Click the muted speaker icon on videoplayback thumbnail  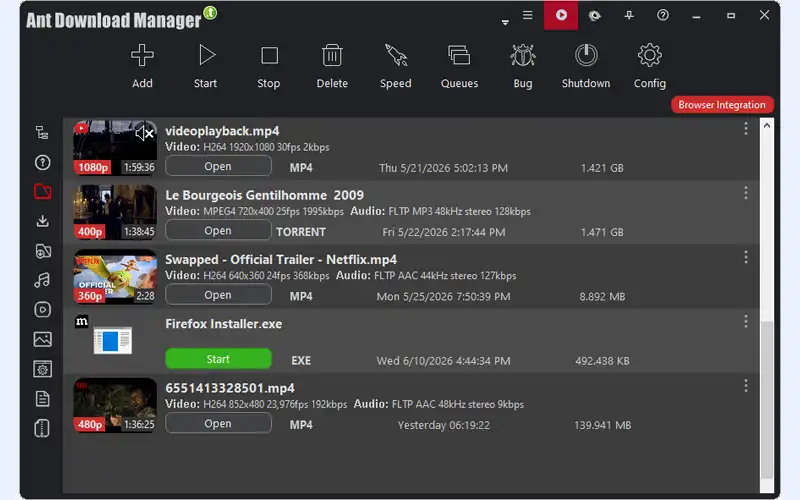point(144,134)
